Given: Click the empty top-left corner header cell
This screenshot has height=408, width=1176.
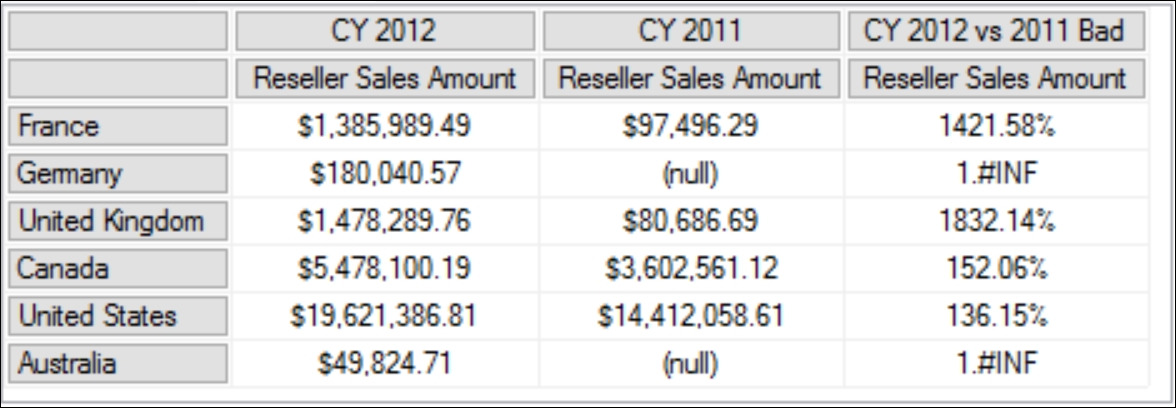Looking at the screenshot, I should tap(118, 31).
